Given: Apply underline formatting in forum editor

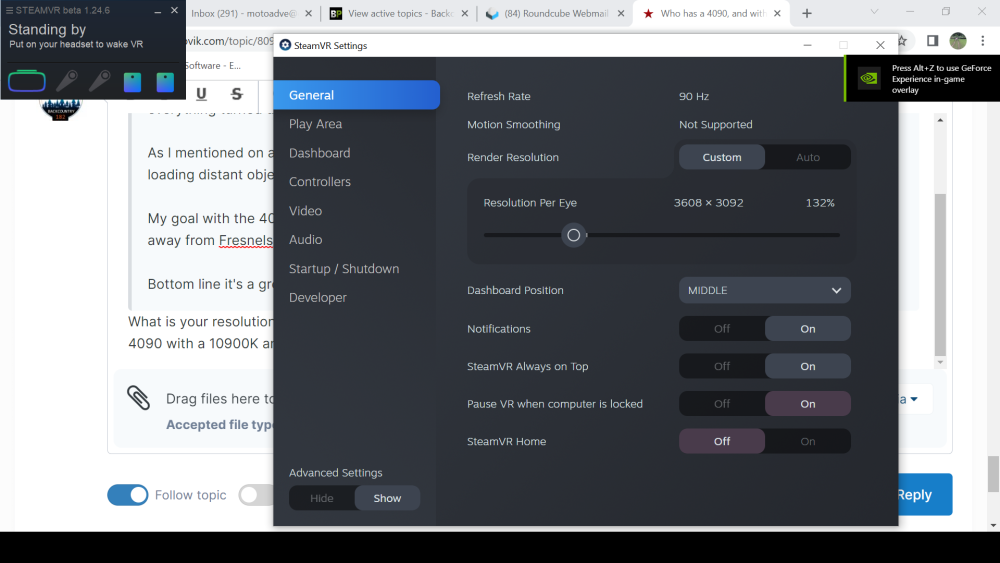Looking at the screenshot, I should [x=201, y=94].
